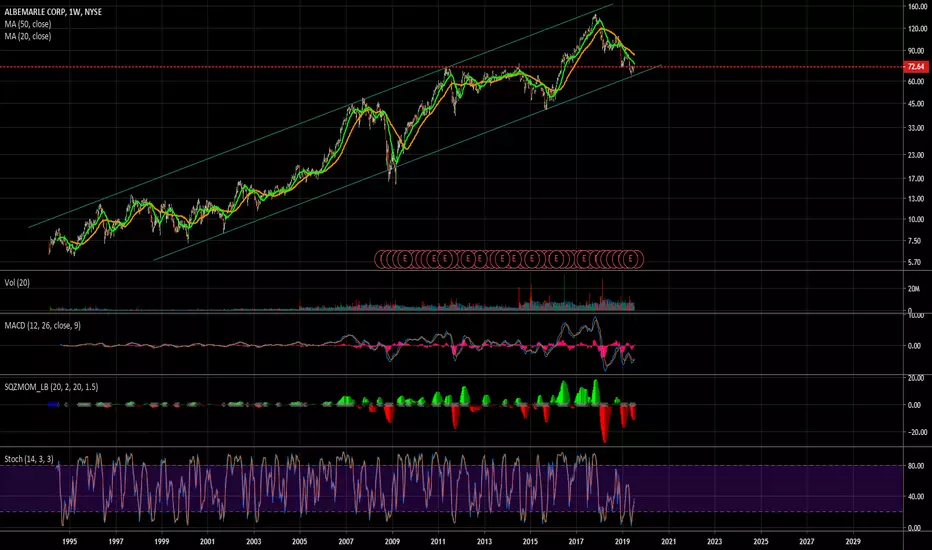Click the 2019 label on time axis
932x550 pixels.
click(622, 542)
